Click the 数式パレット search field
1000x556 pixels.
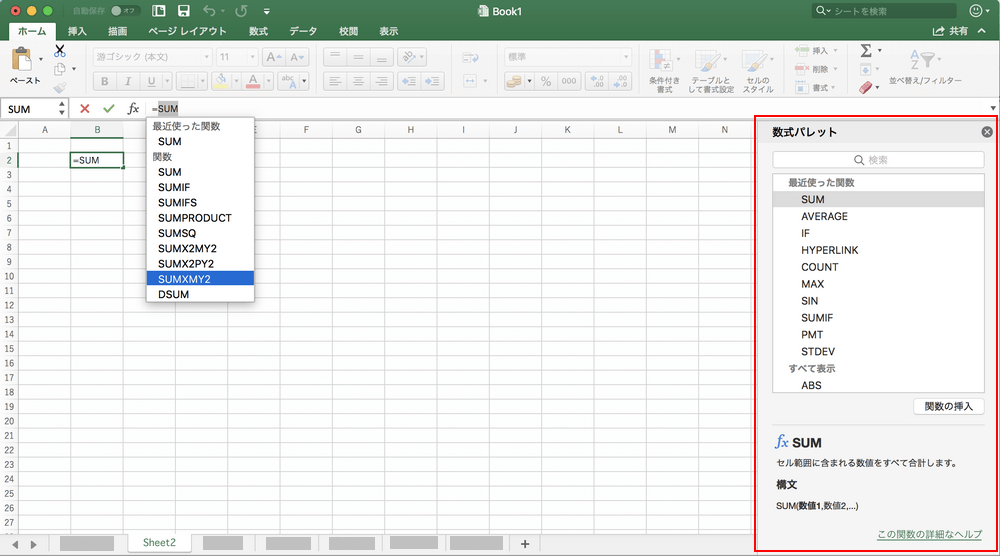pos(878,160)
